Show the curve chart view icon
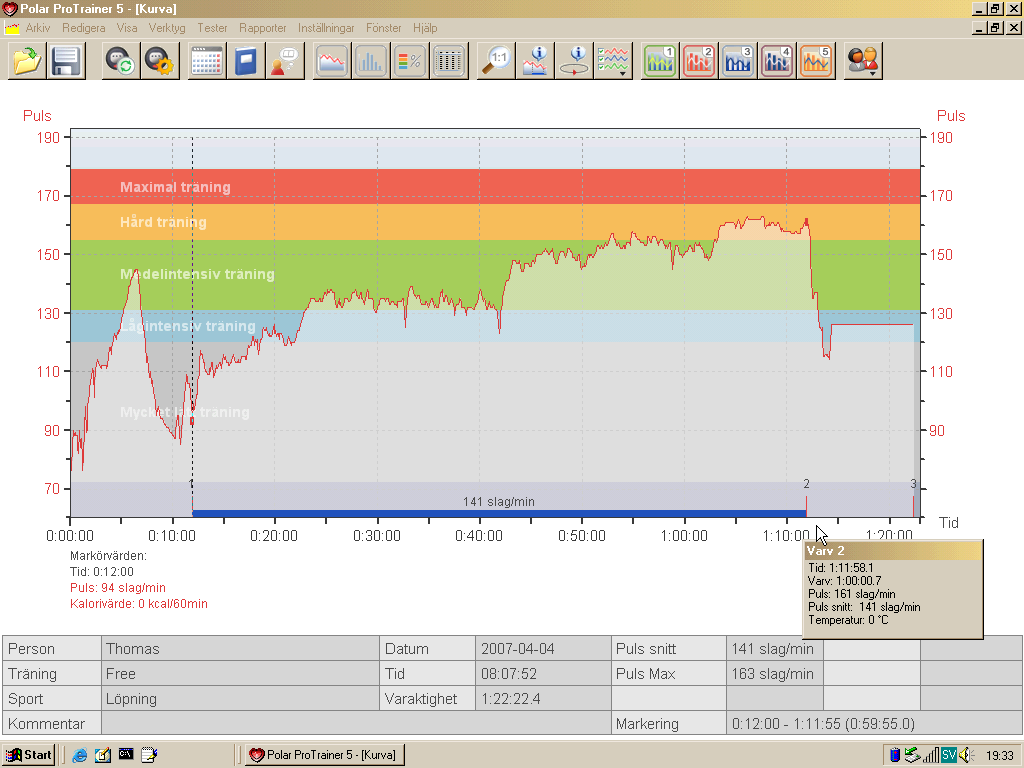This screenshot has width=1024, height=768. [332, 61]
